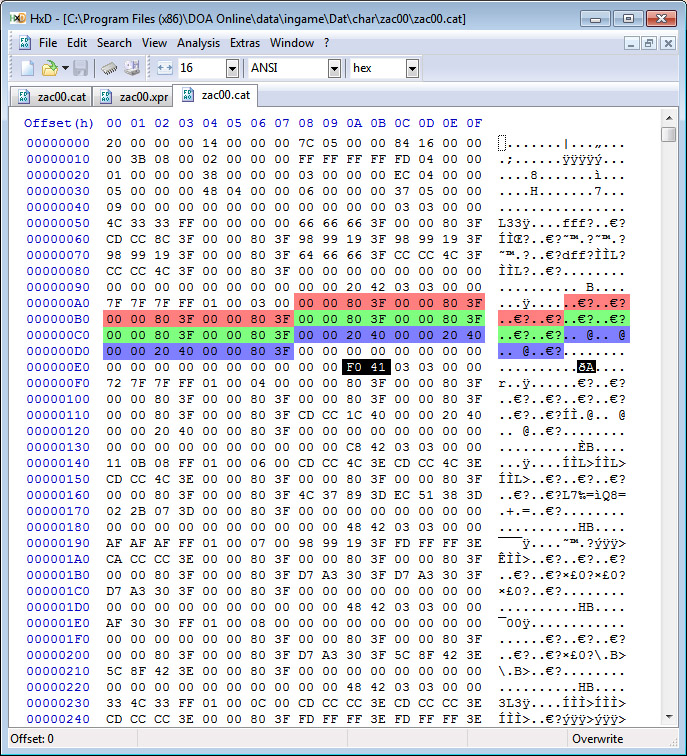The height and width of the screenshot is (756, 687).
Task: Click byte EC in row 00000020
Action: 402,175
